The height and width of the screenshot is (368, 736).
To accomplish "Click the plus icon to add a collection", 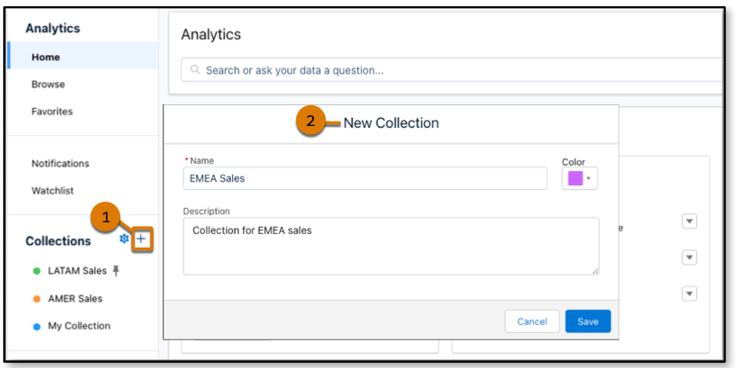I will [x=142, y=239].
